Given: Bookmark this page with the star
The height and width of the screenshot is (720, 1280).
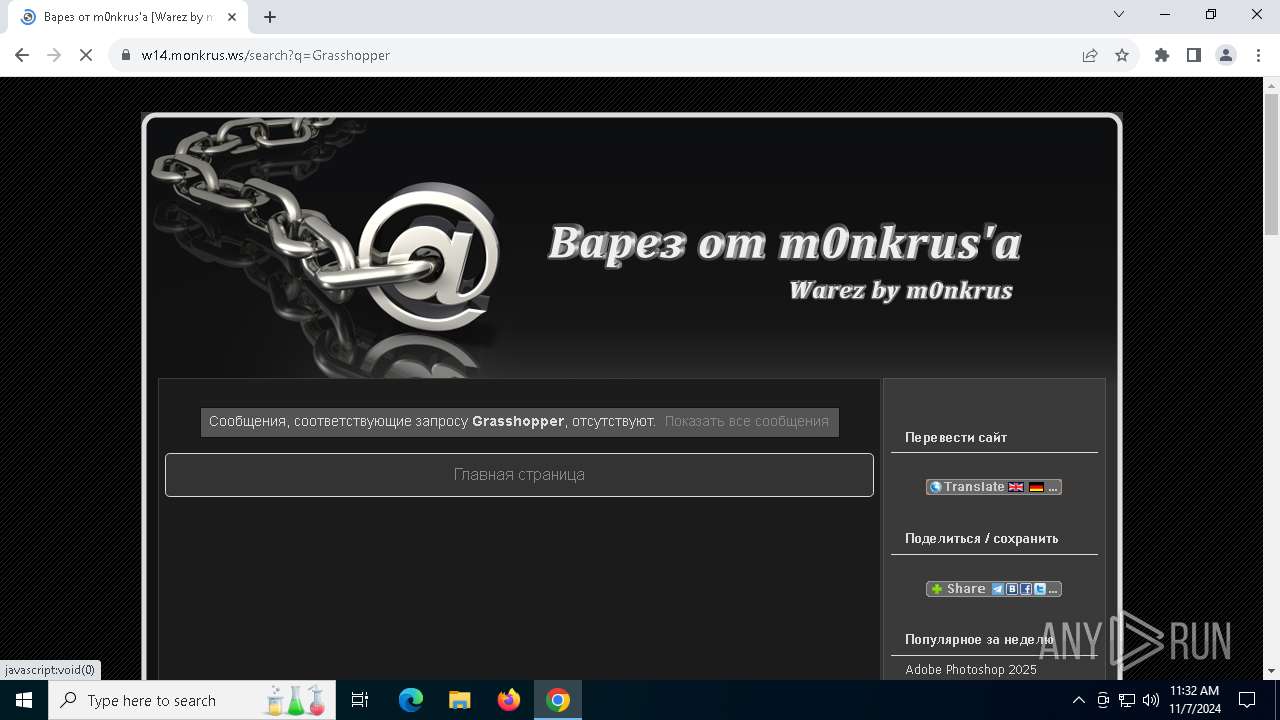Looking at the screenshot, I should pyautogui.click(x=1122, y=55).
